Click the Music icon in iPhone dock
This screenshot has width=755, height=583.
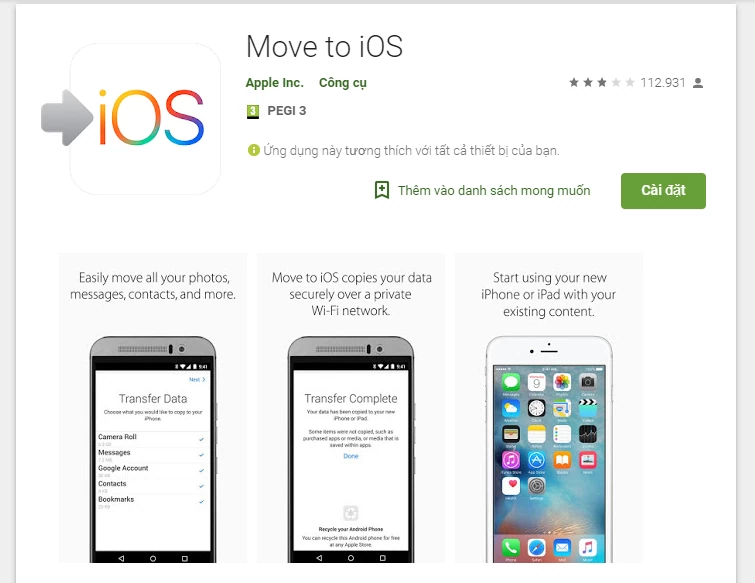pyautogui.click(x=587, y=547)
